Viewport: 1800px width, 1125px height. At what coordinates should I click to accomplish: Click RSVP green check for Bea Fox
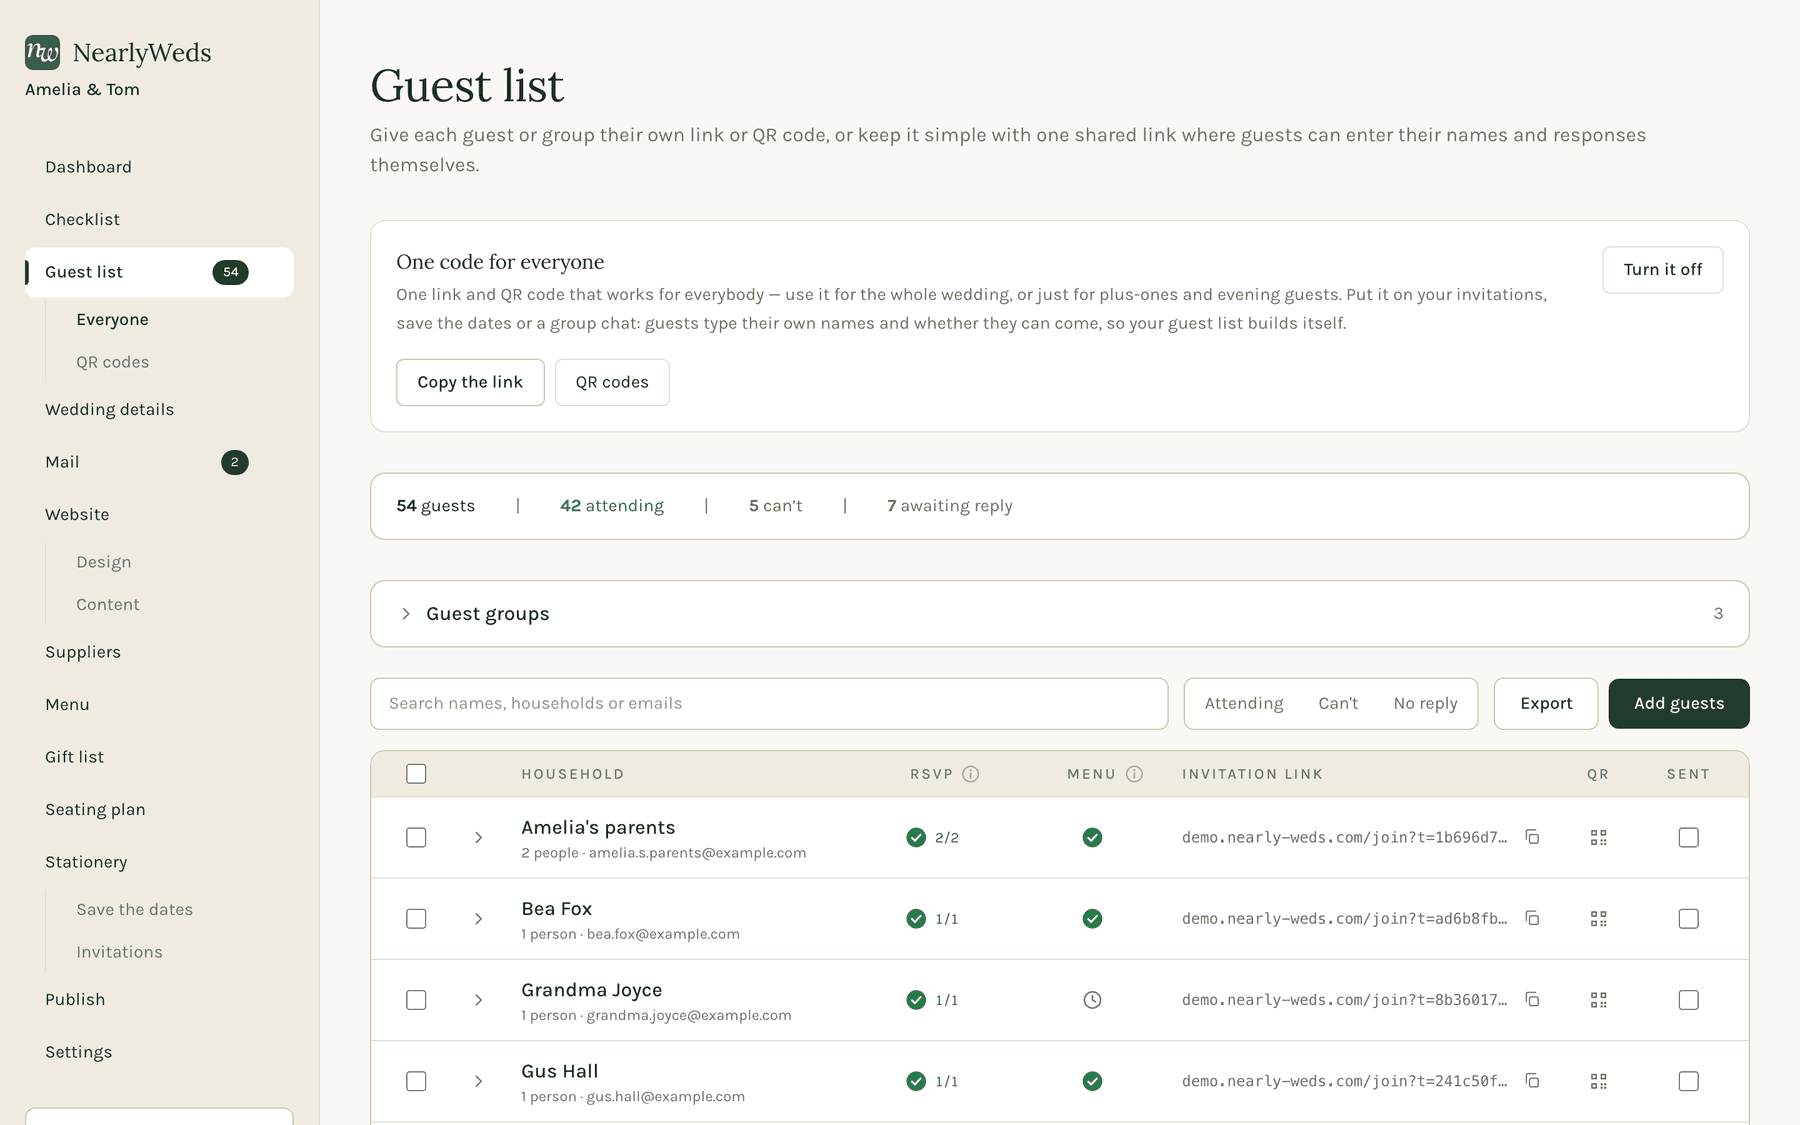916,918
